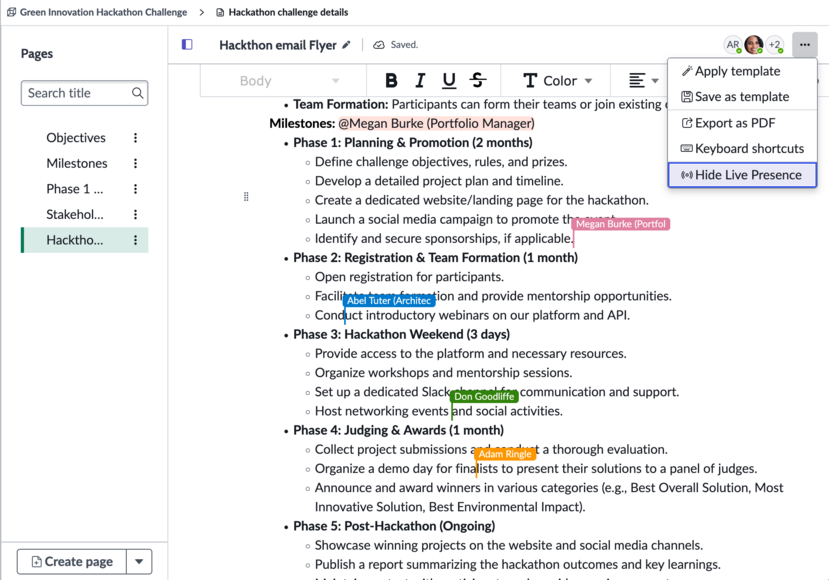Open options menu for Stakehol... page
The height and width of the screenshot is (580, 829).
(x=135, y=215)
